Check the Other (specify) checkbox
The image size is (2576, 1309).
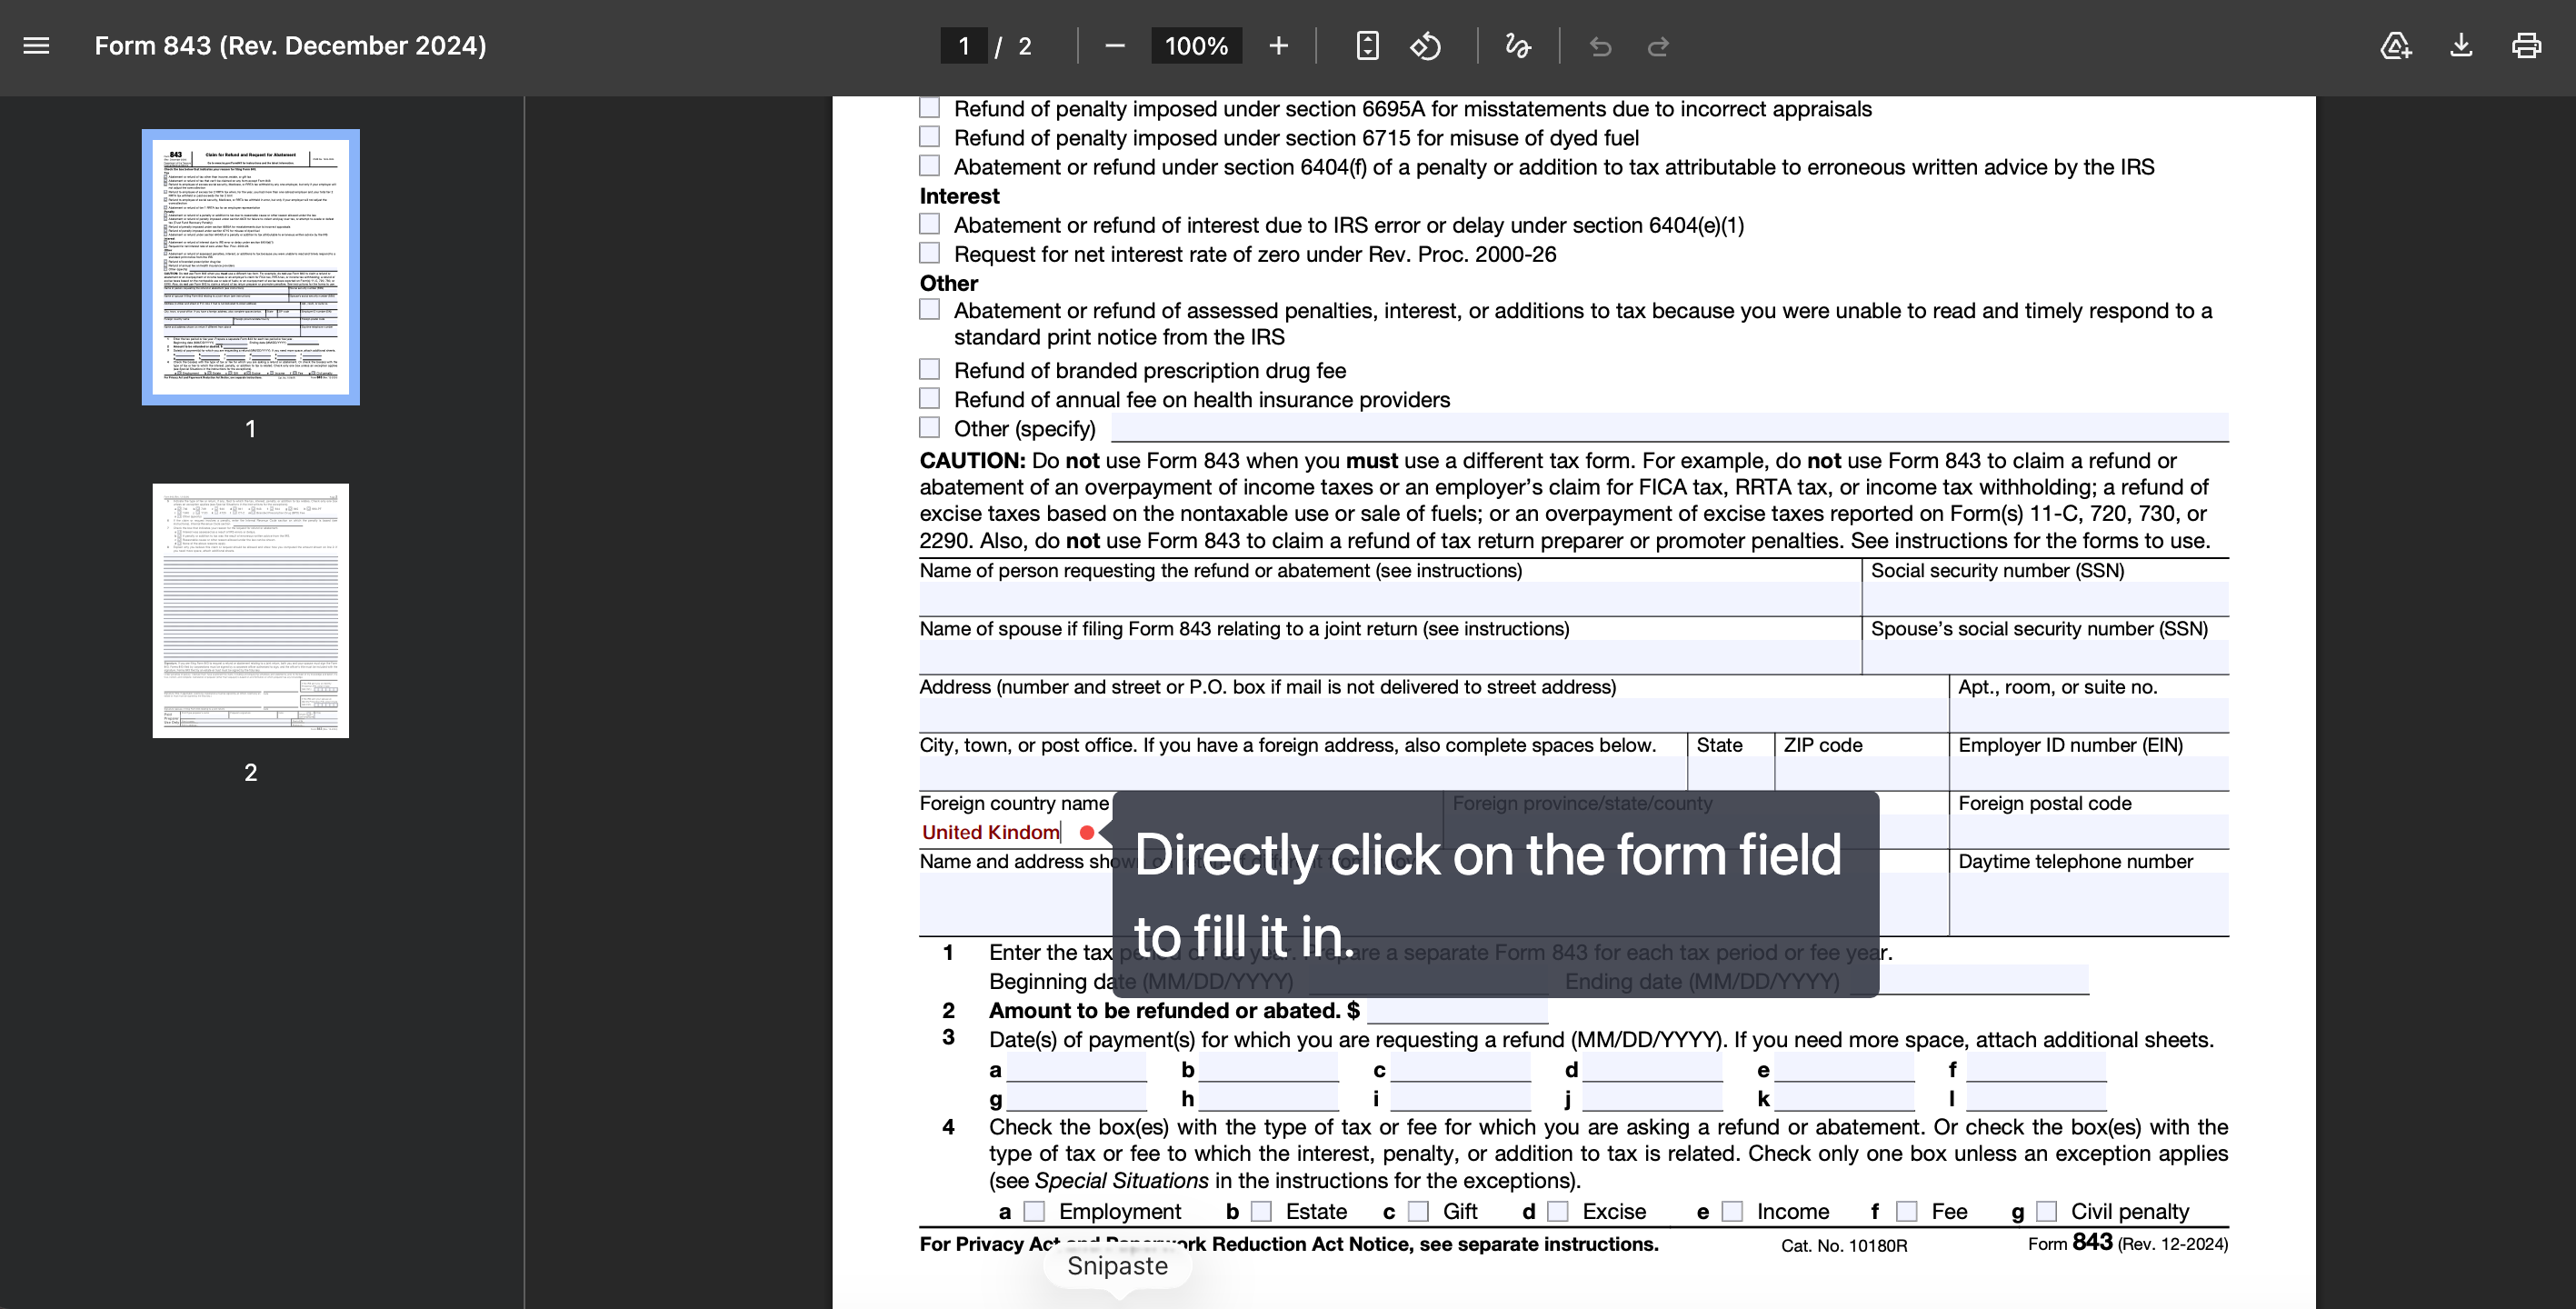pos(930,427)
